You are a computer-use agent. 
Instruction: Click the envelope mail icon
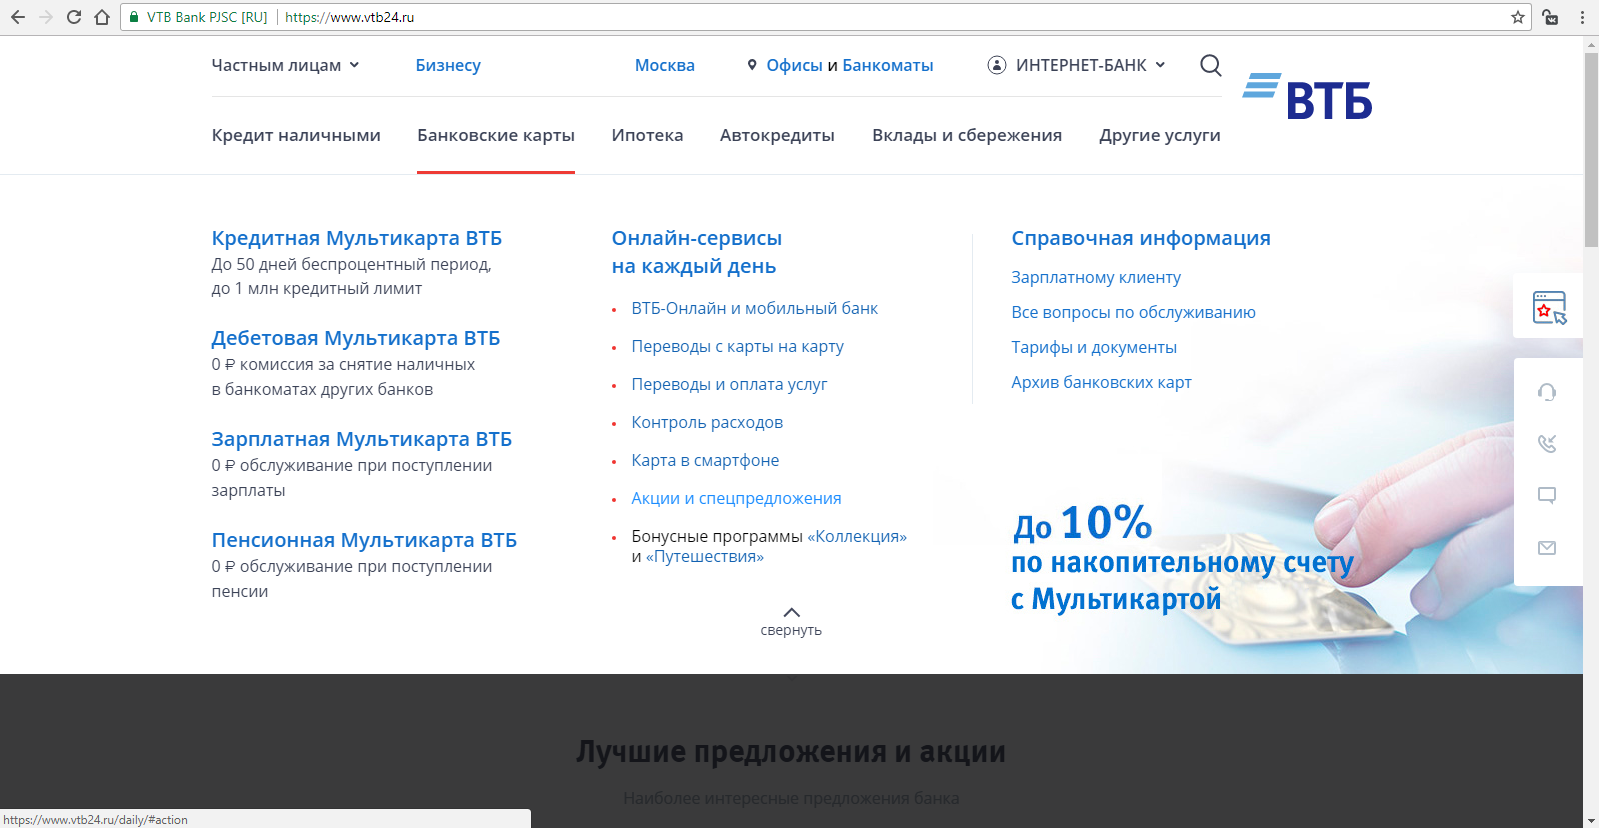1547,548
